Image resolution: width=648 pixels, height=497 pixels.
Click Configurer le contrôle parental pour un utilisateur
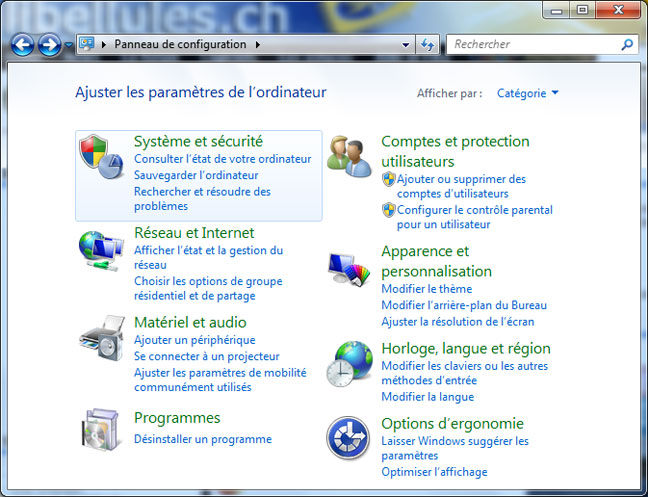coord(475,217)
